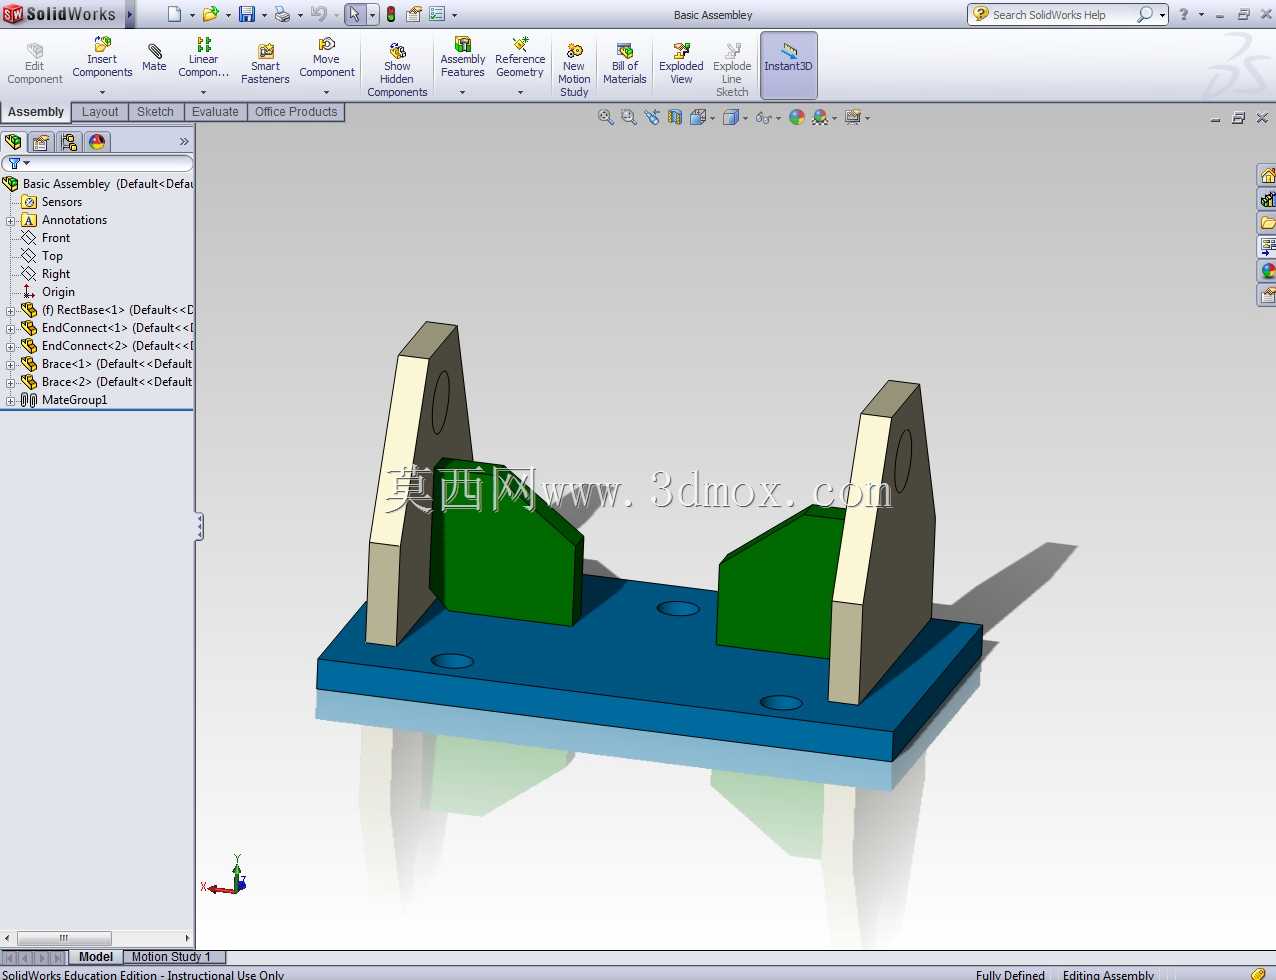The height and width of the screenshot is (980, 1276).
Task: Expand the panel tabs chevron
Action: [184, 142]
